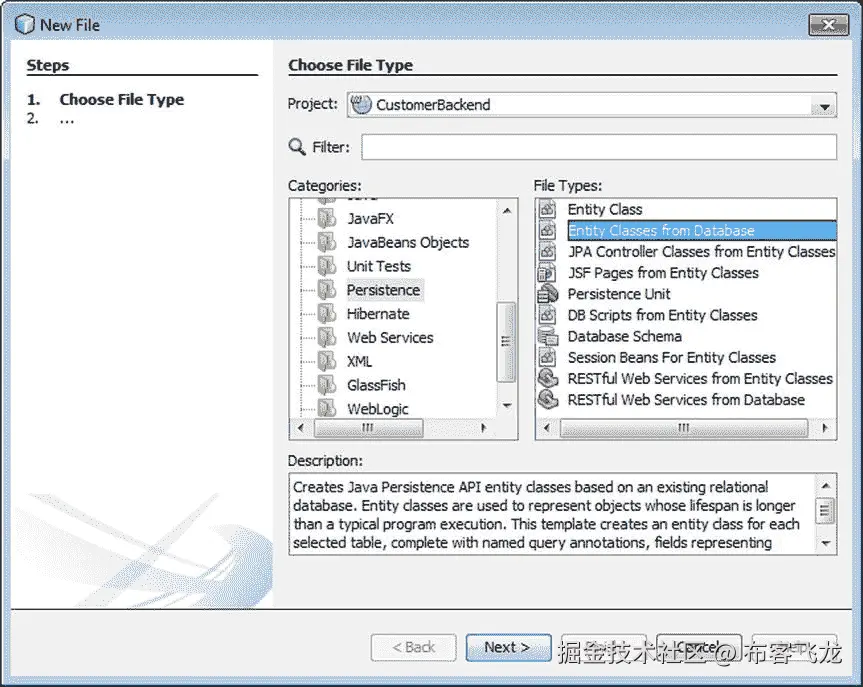Click the JavaBeans Objects folder icon
Screen dimensions: 863x687
[x=327, y=242]
